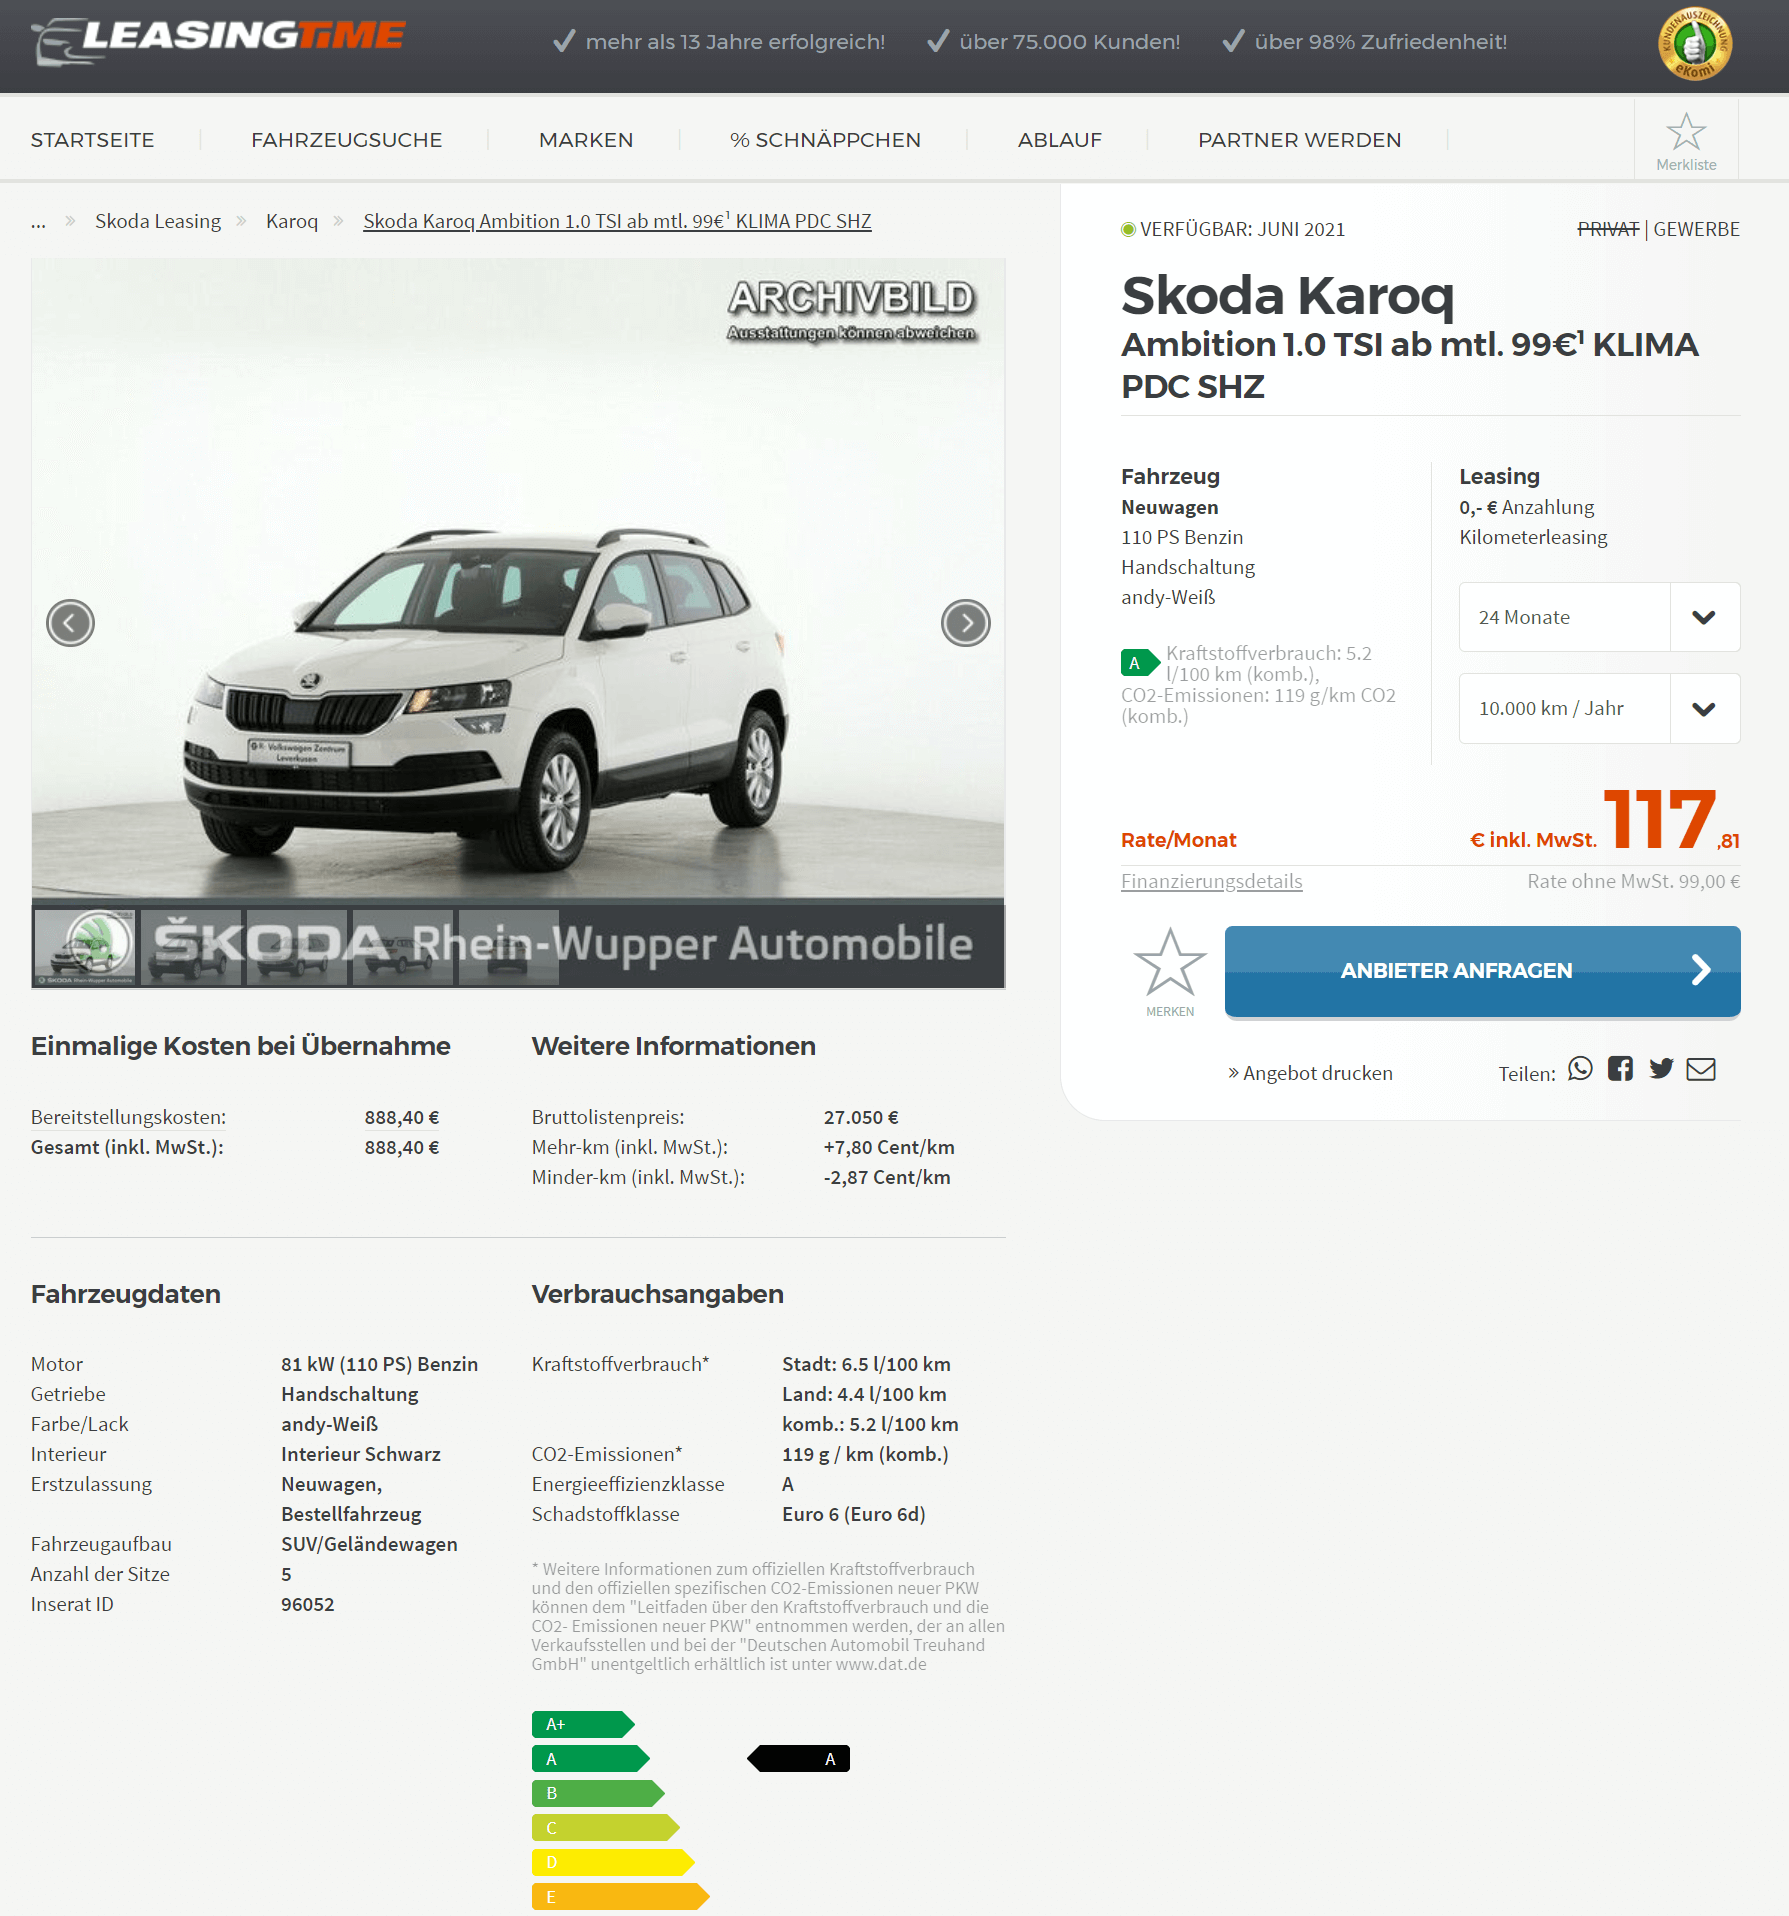
Task: Click monthly rate 117,81
Action: point(1671,819)
